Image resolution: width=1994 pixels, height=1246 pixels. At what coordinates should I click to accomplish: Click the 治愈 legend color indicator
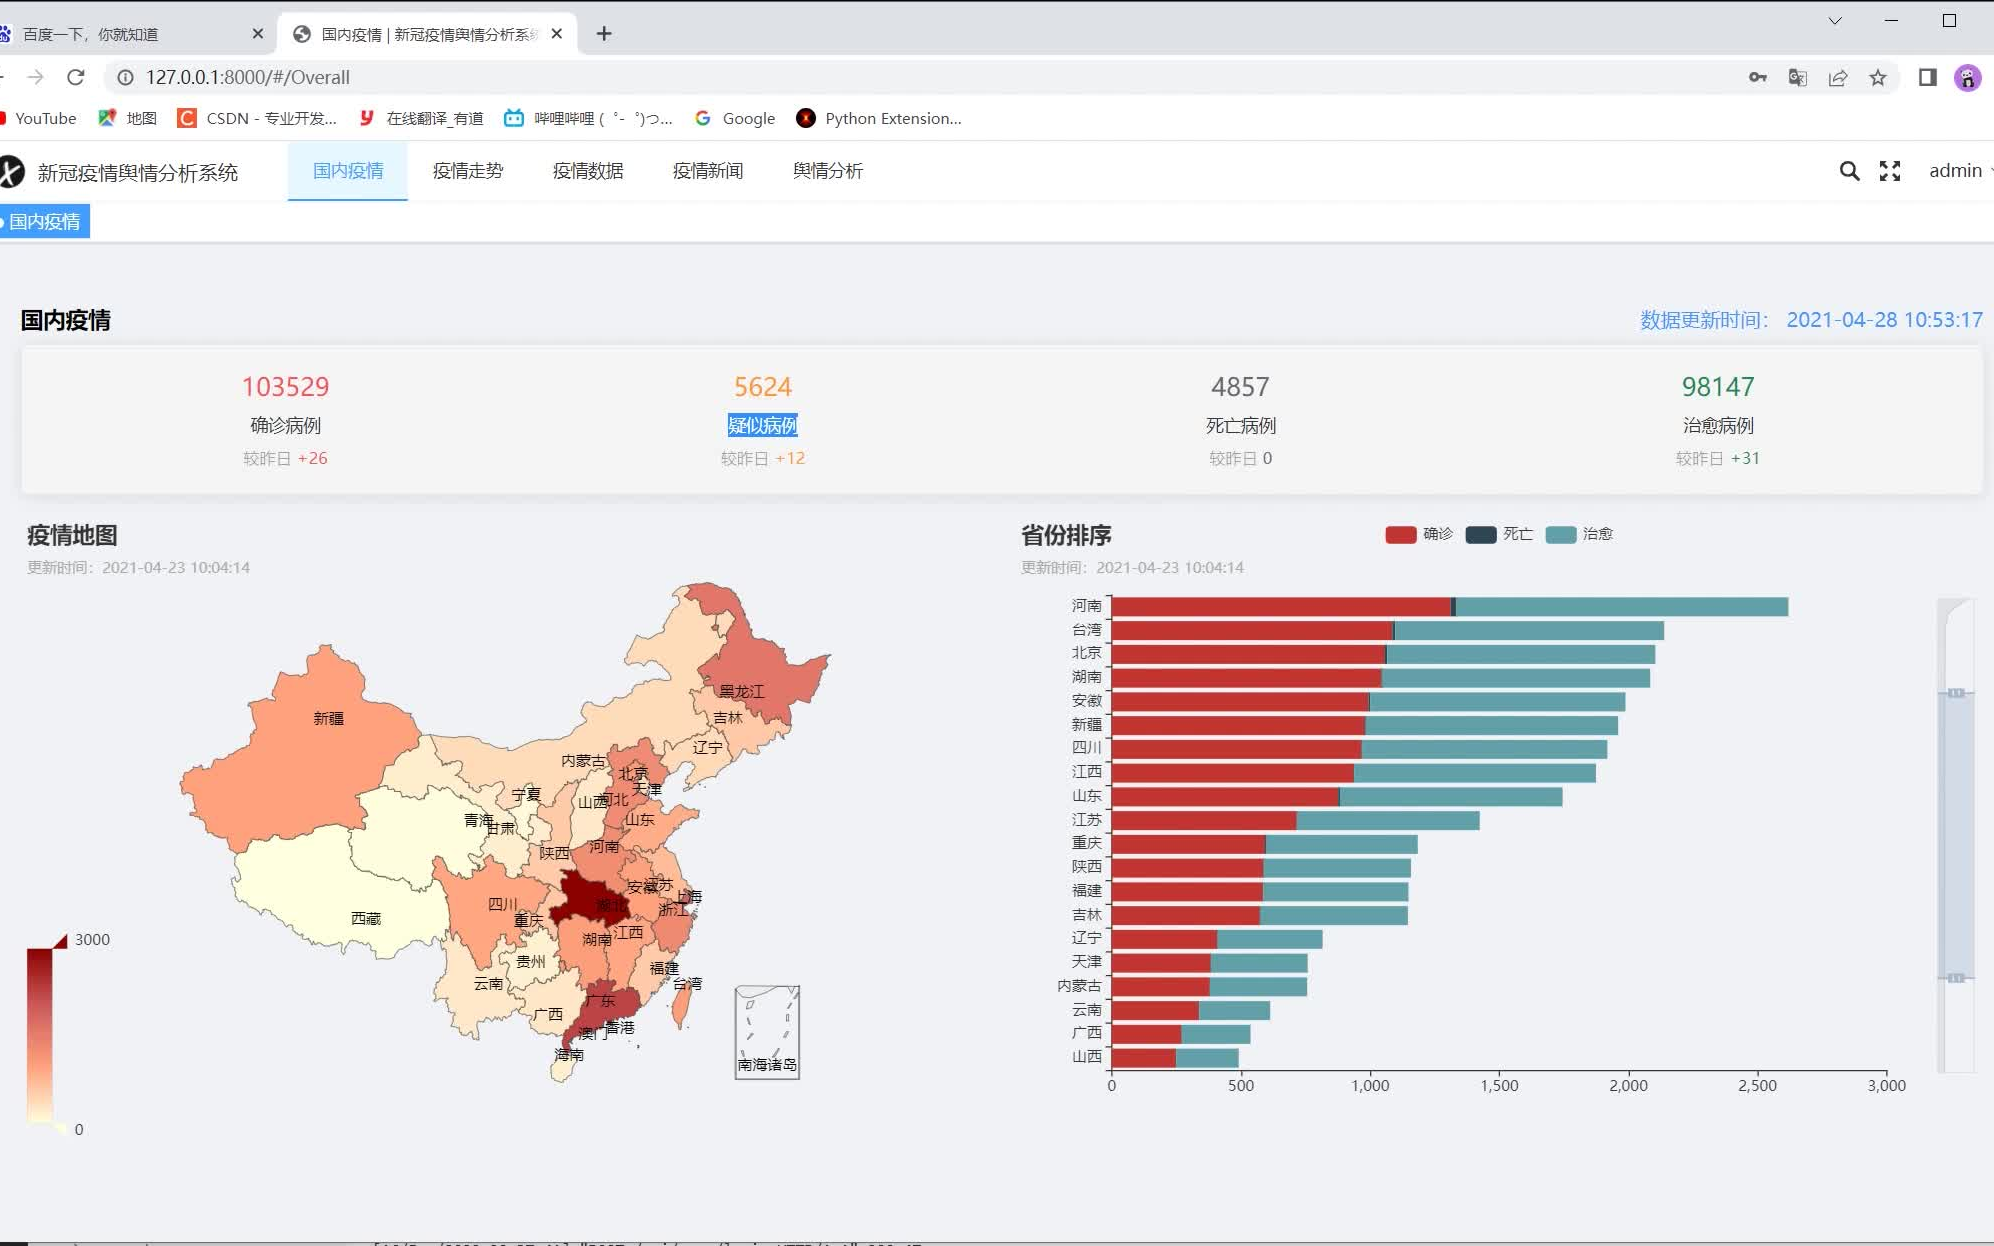1560,533
